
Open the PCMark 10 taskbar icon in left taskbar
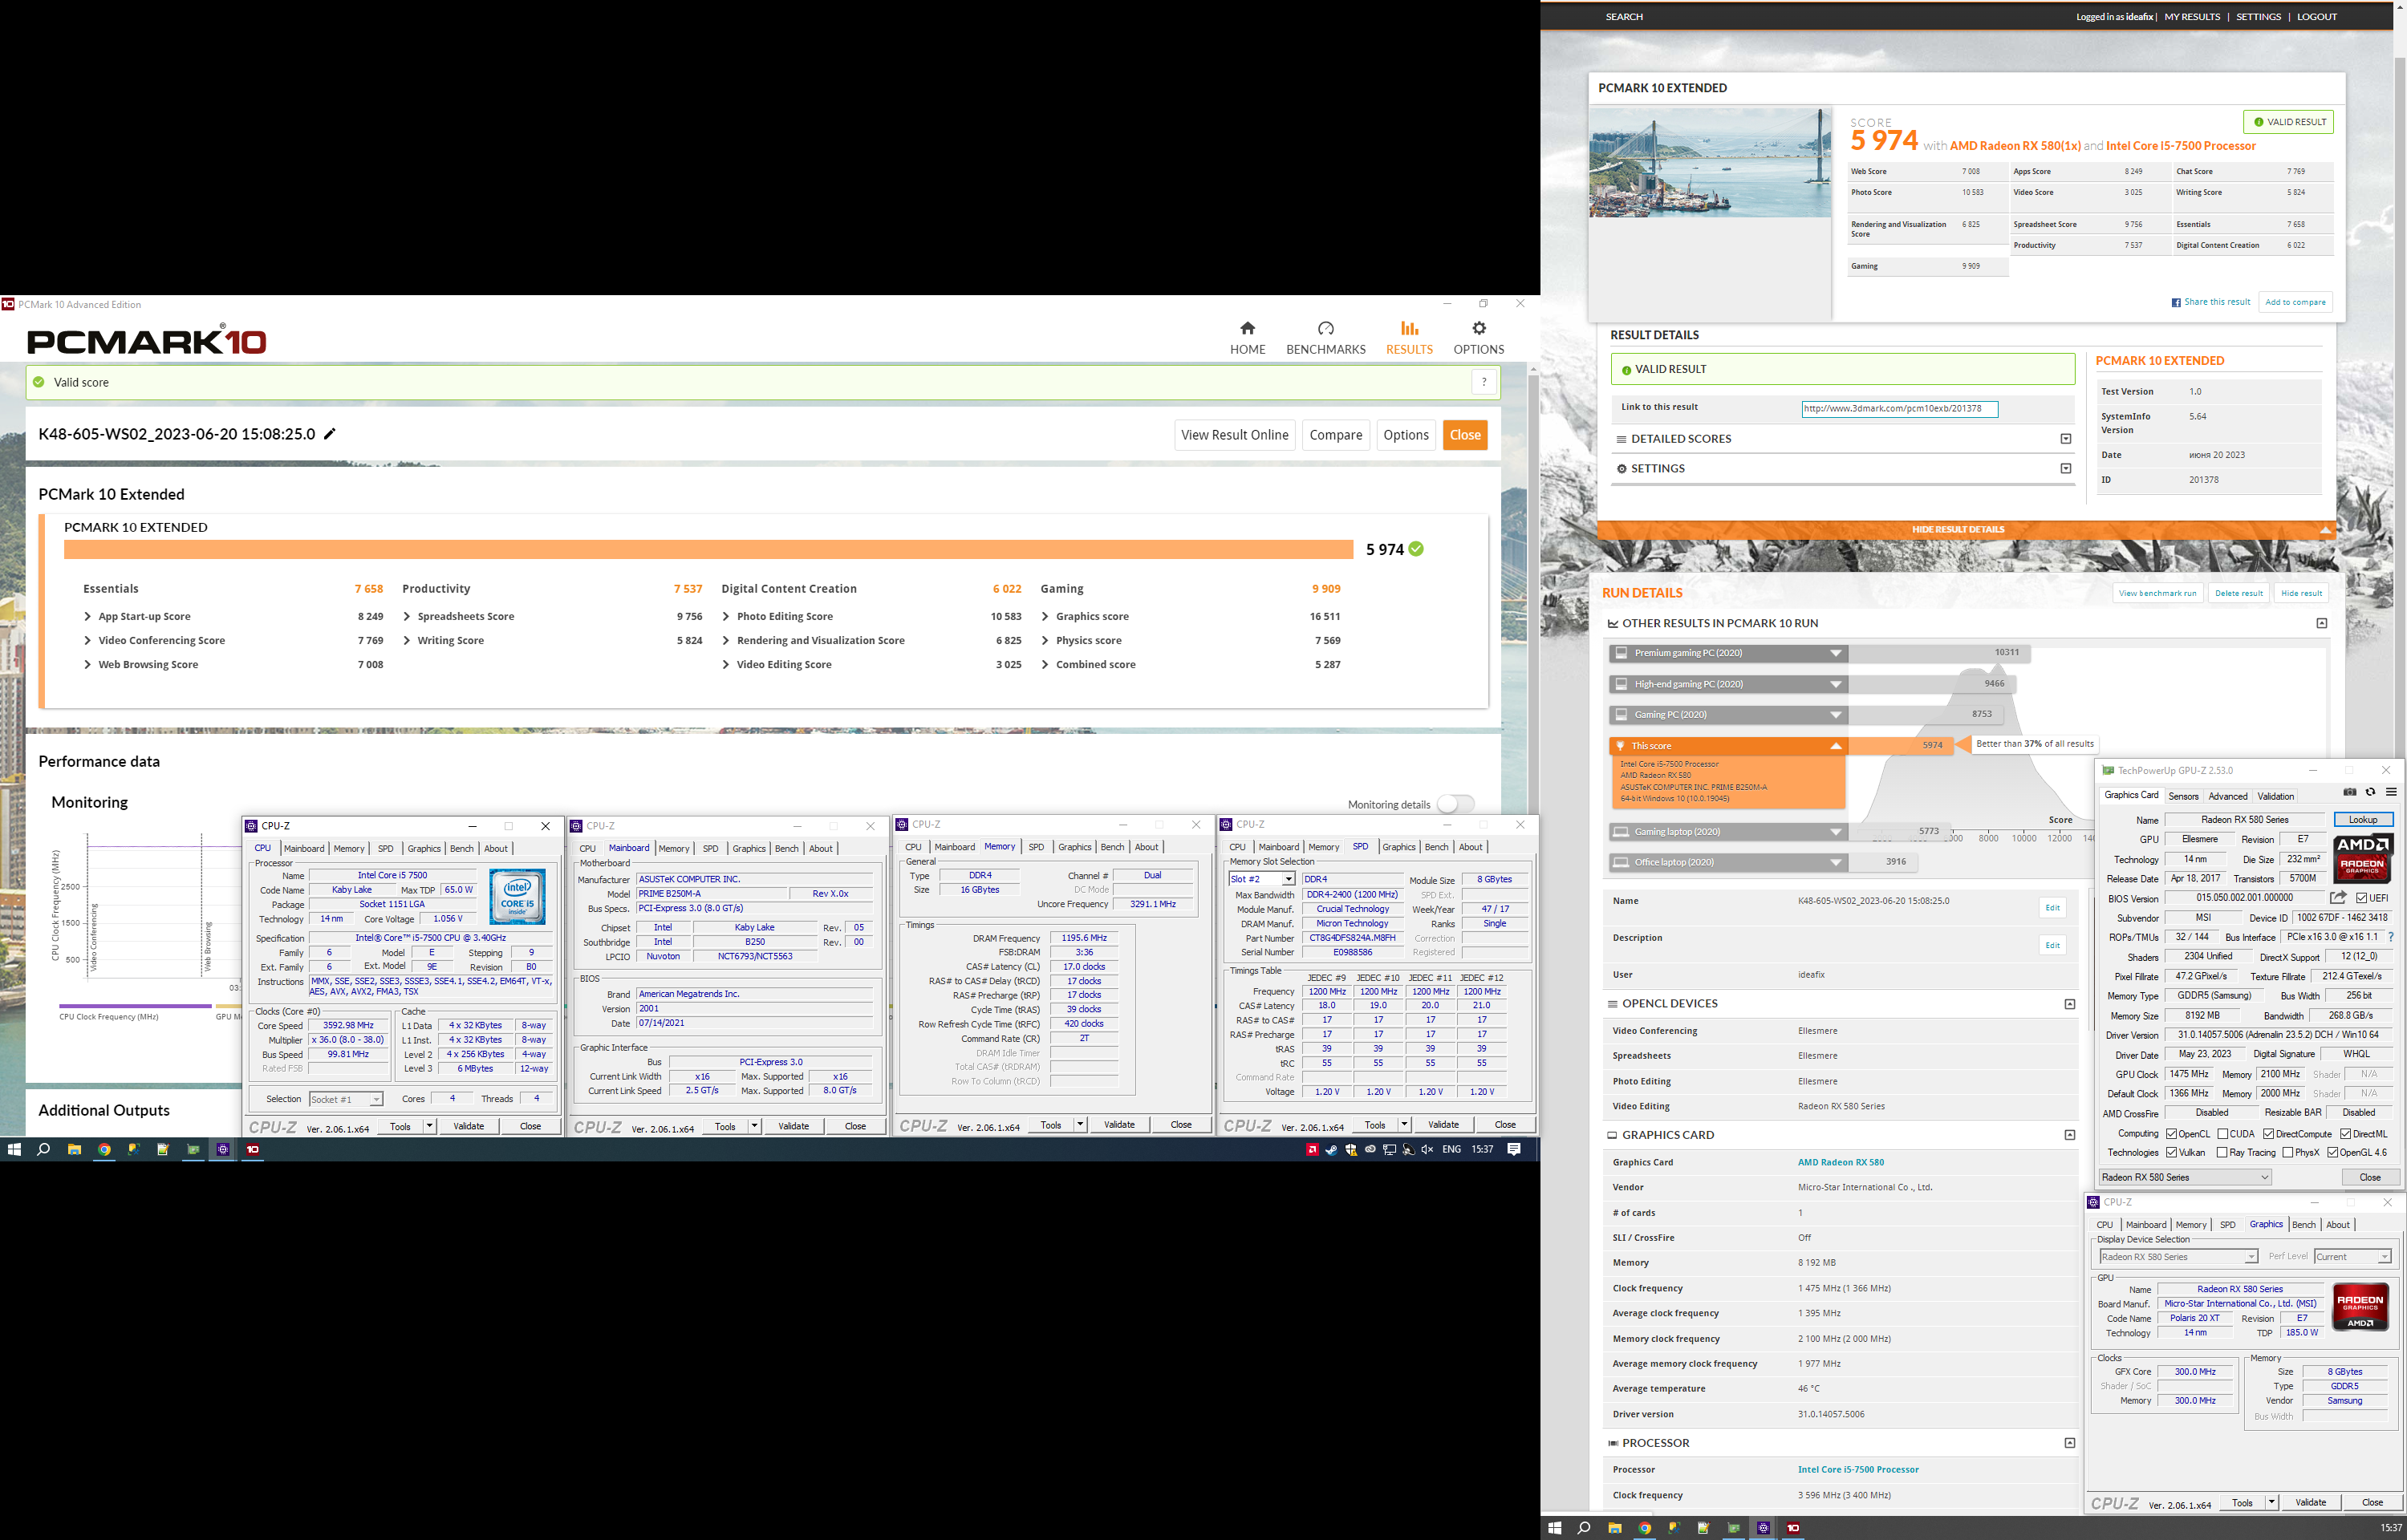coord(253,1149)
